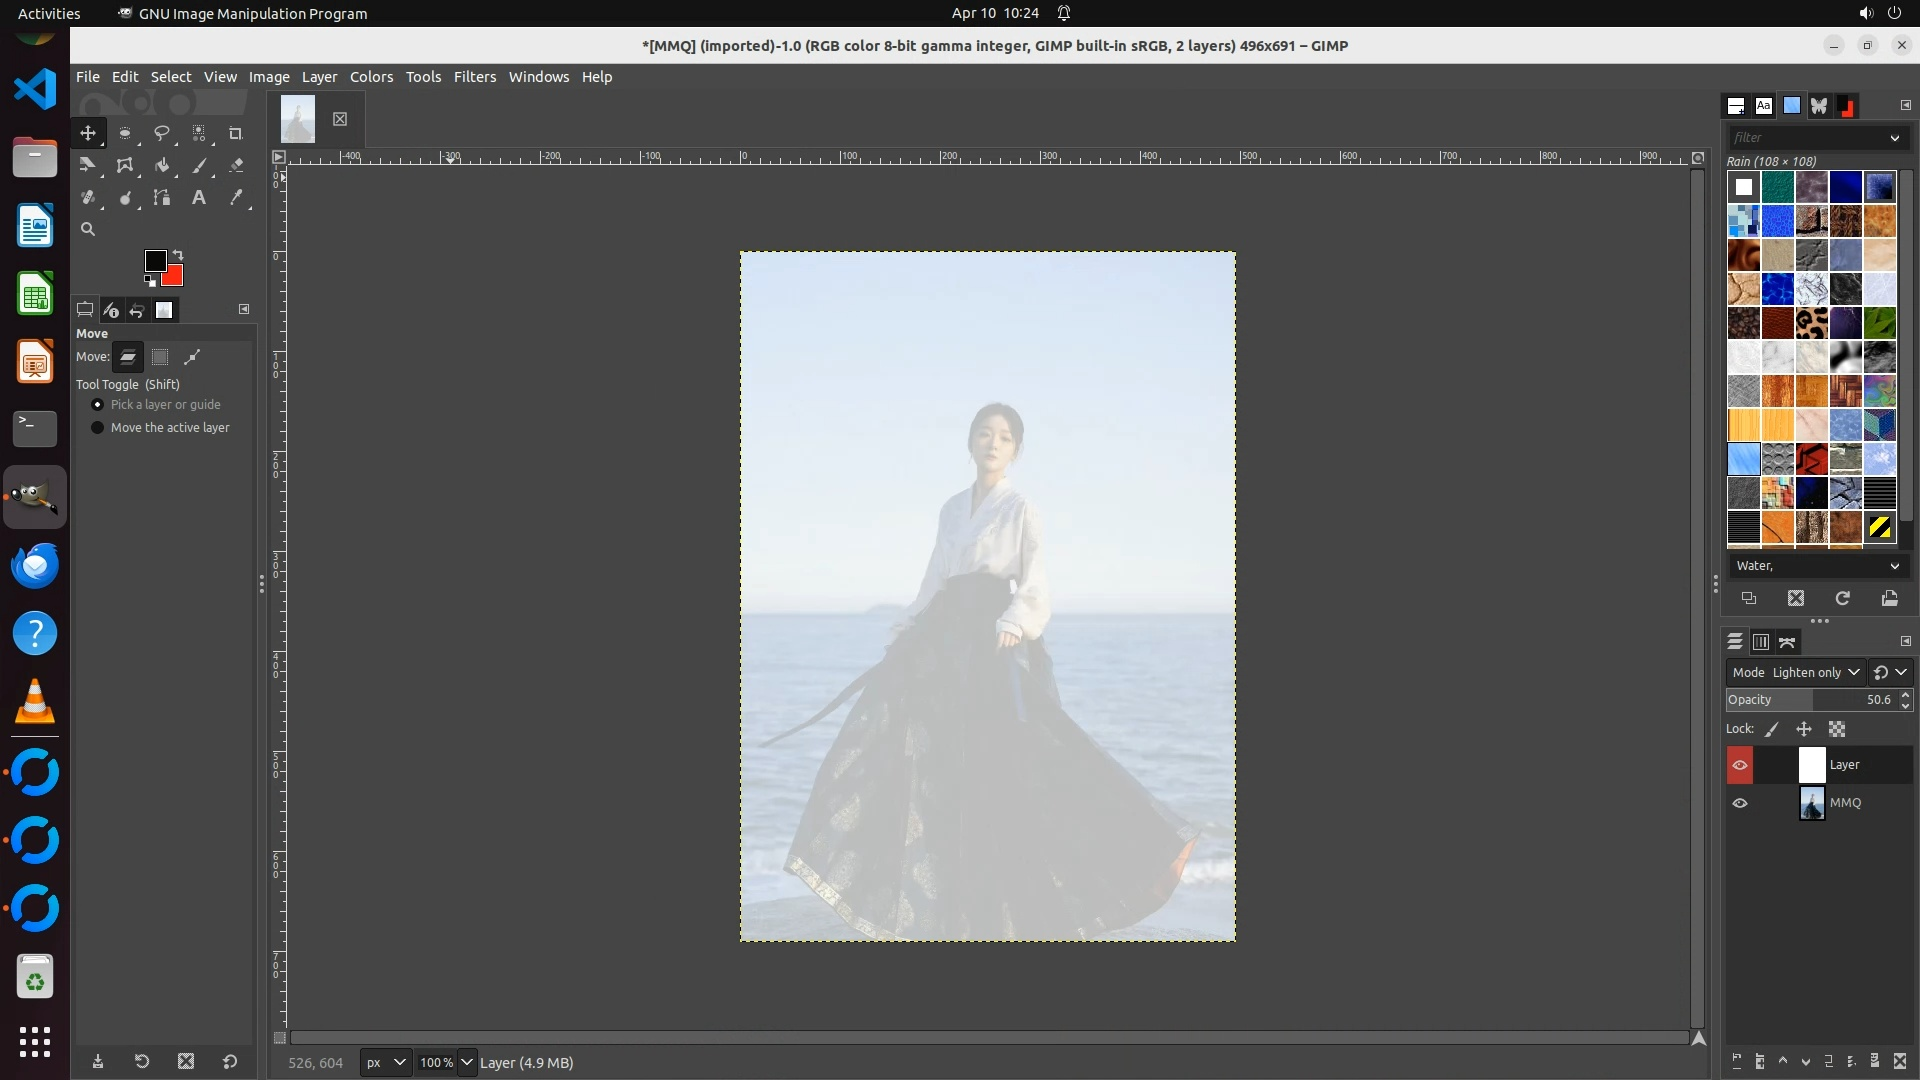Click the red background color swatch
This screenshot has width=1920, height=1080.
coord(175,278)
